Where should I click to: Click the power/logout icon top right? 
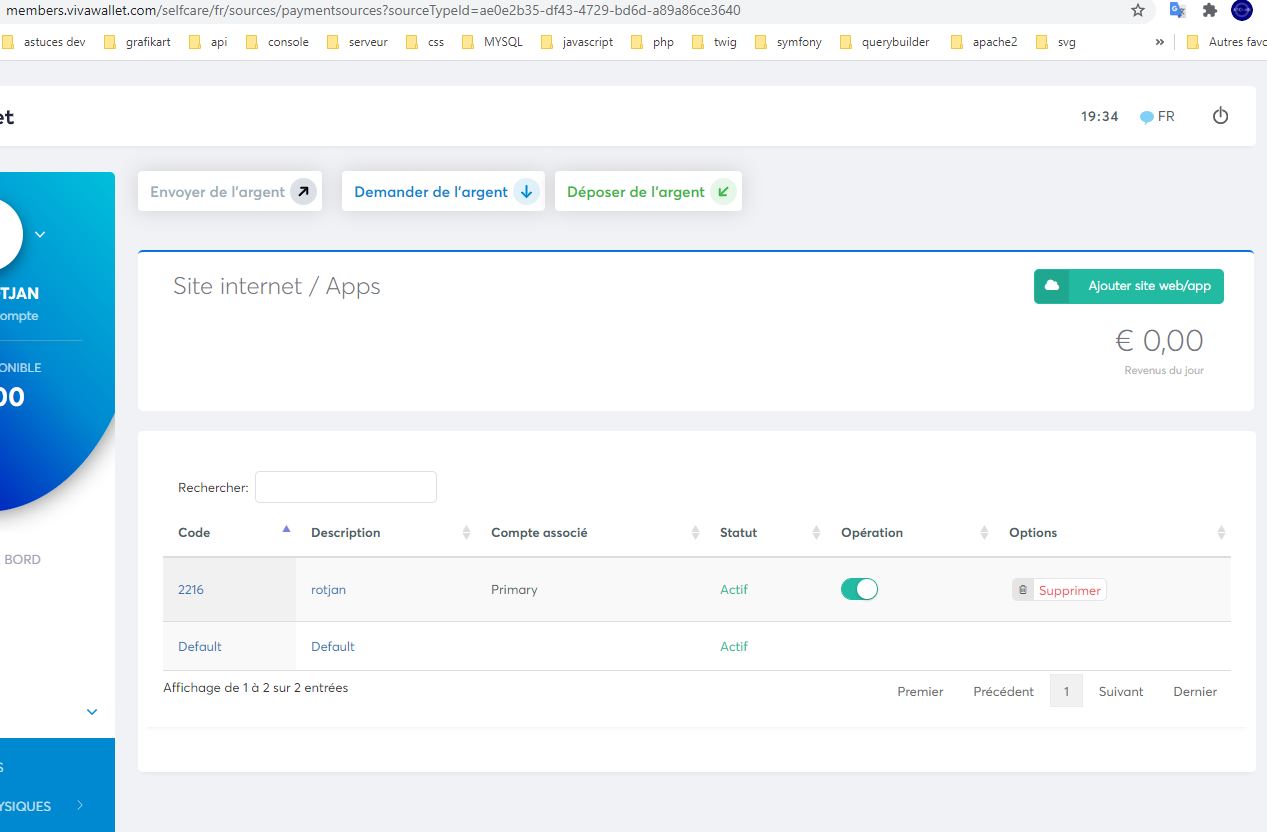(x=1220, y=115)
